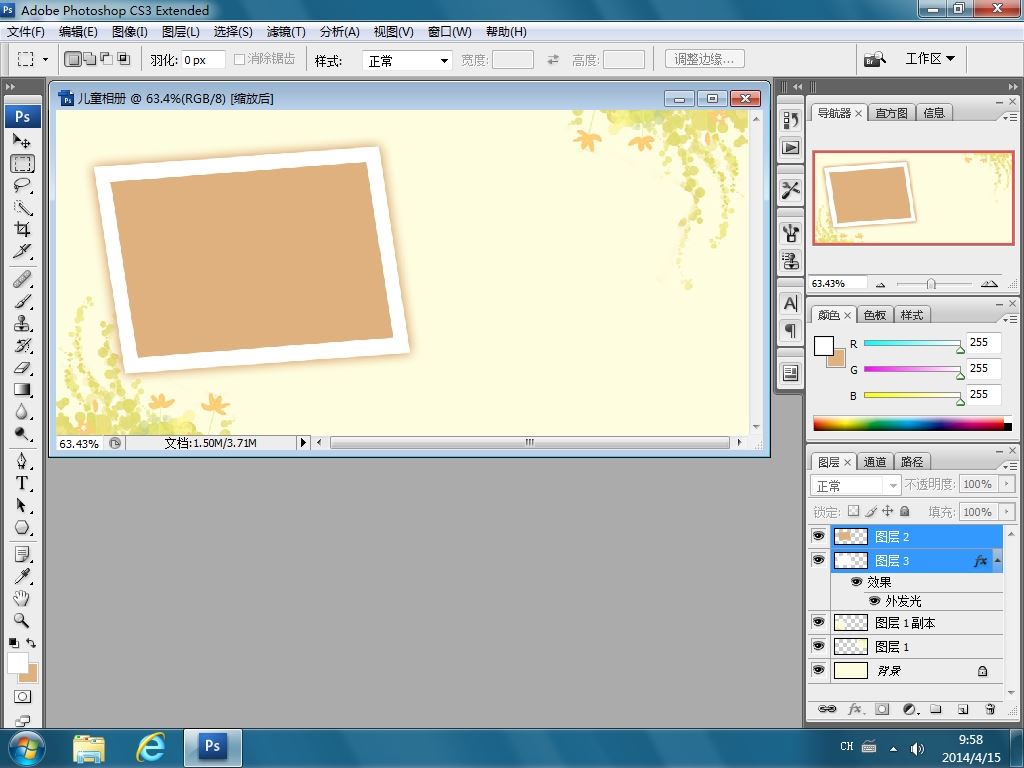Switch to the 直方图 tab
Screen dimensions: 1024x768
[891, 113]
